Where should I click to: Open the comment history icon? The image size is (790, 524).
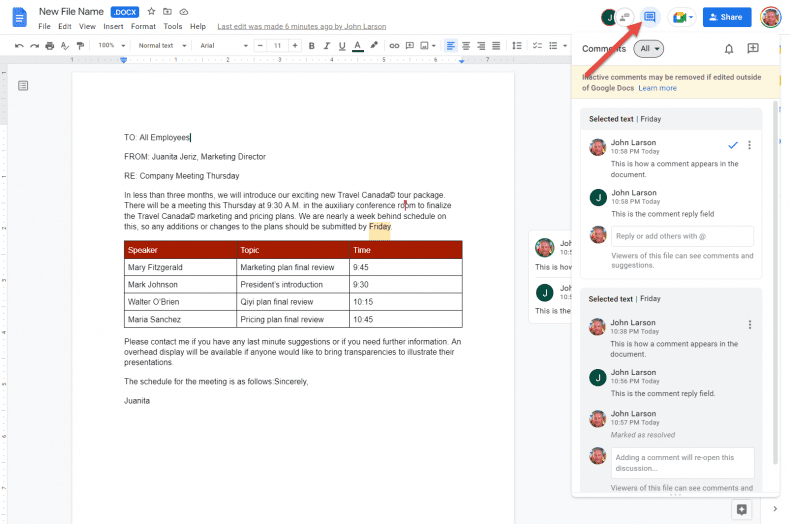pos(650,17)
